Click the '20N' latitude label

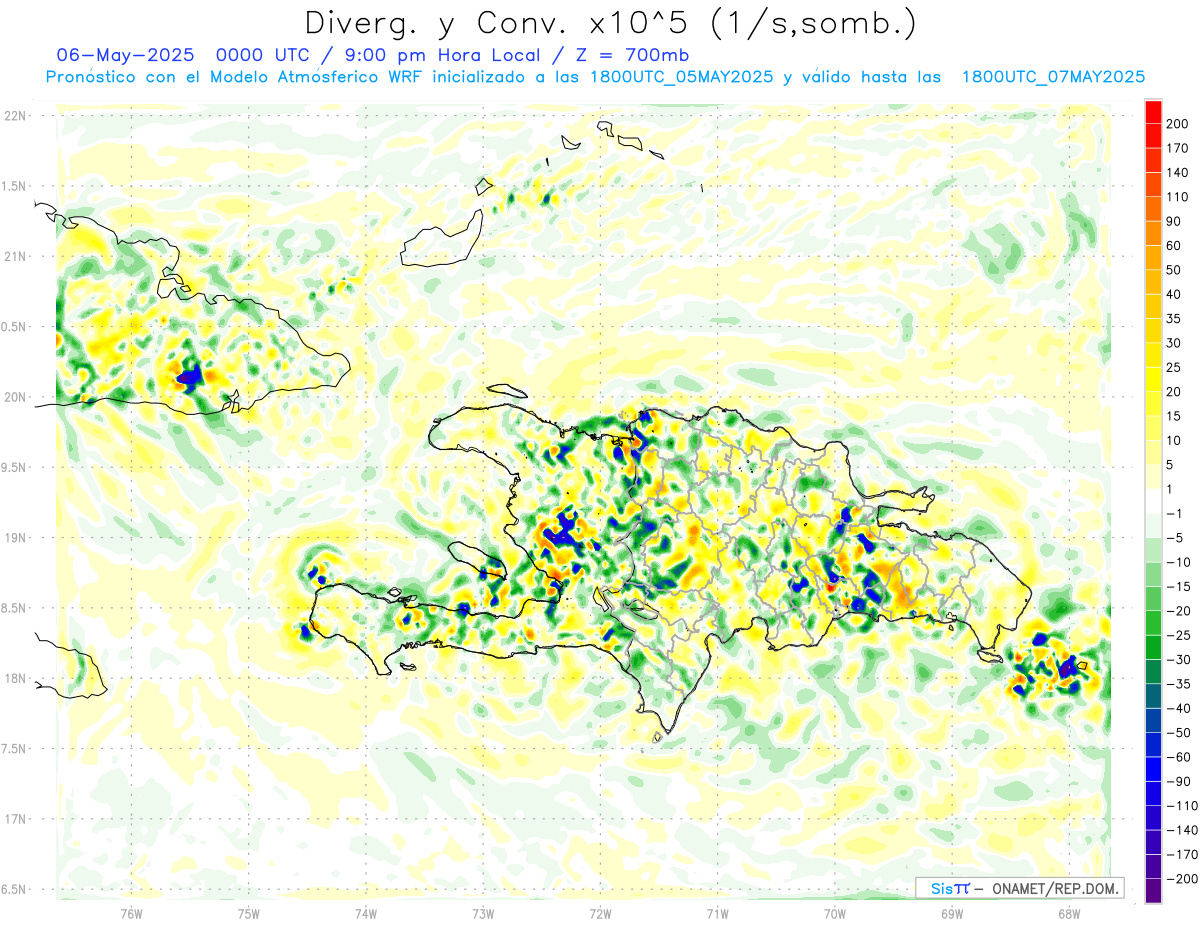click(x=15, y=397)
